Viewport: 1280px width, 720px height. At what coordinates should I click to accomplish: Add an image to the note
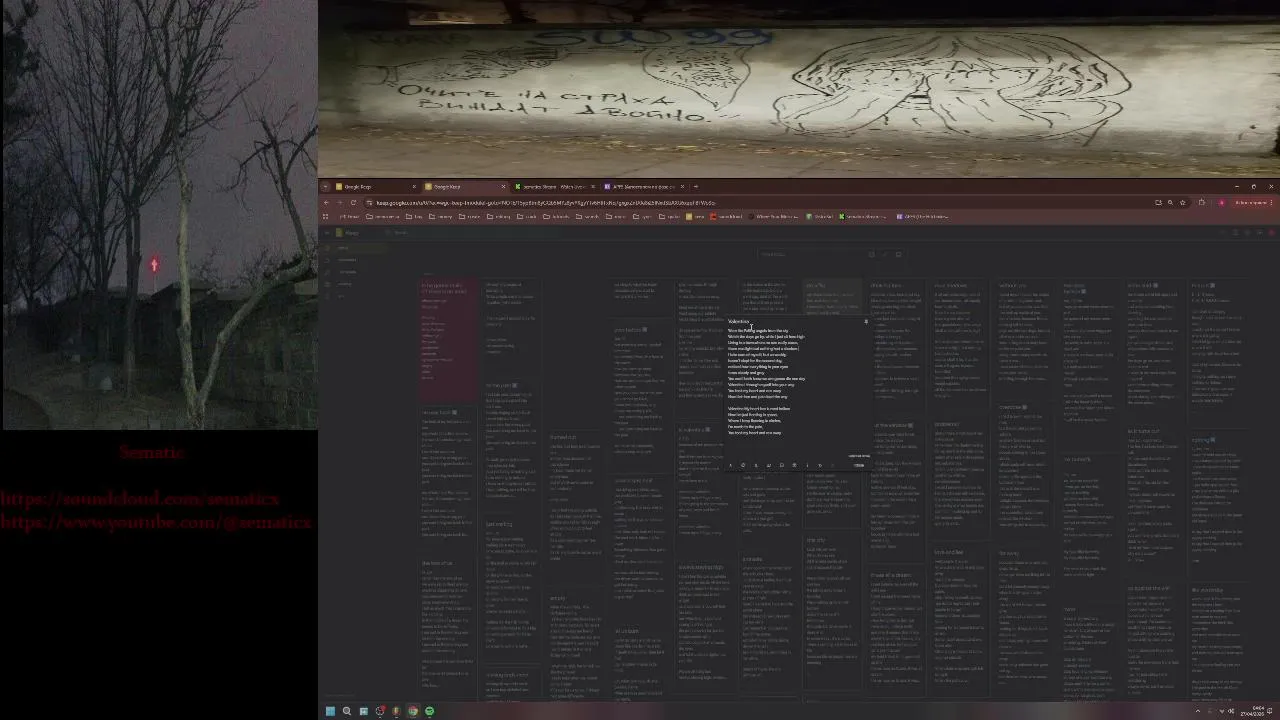(782, 465)
